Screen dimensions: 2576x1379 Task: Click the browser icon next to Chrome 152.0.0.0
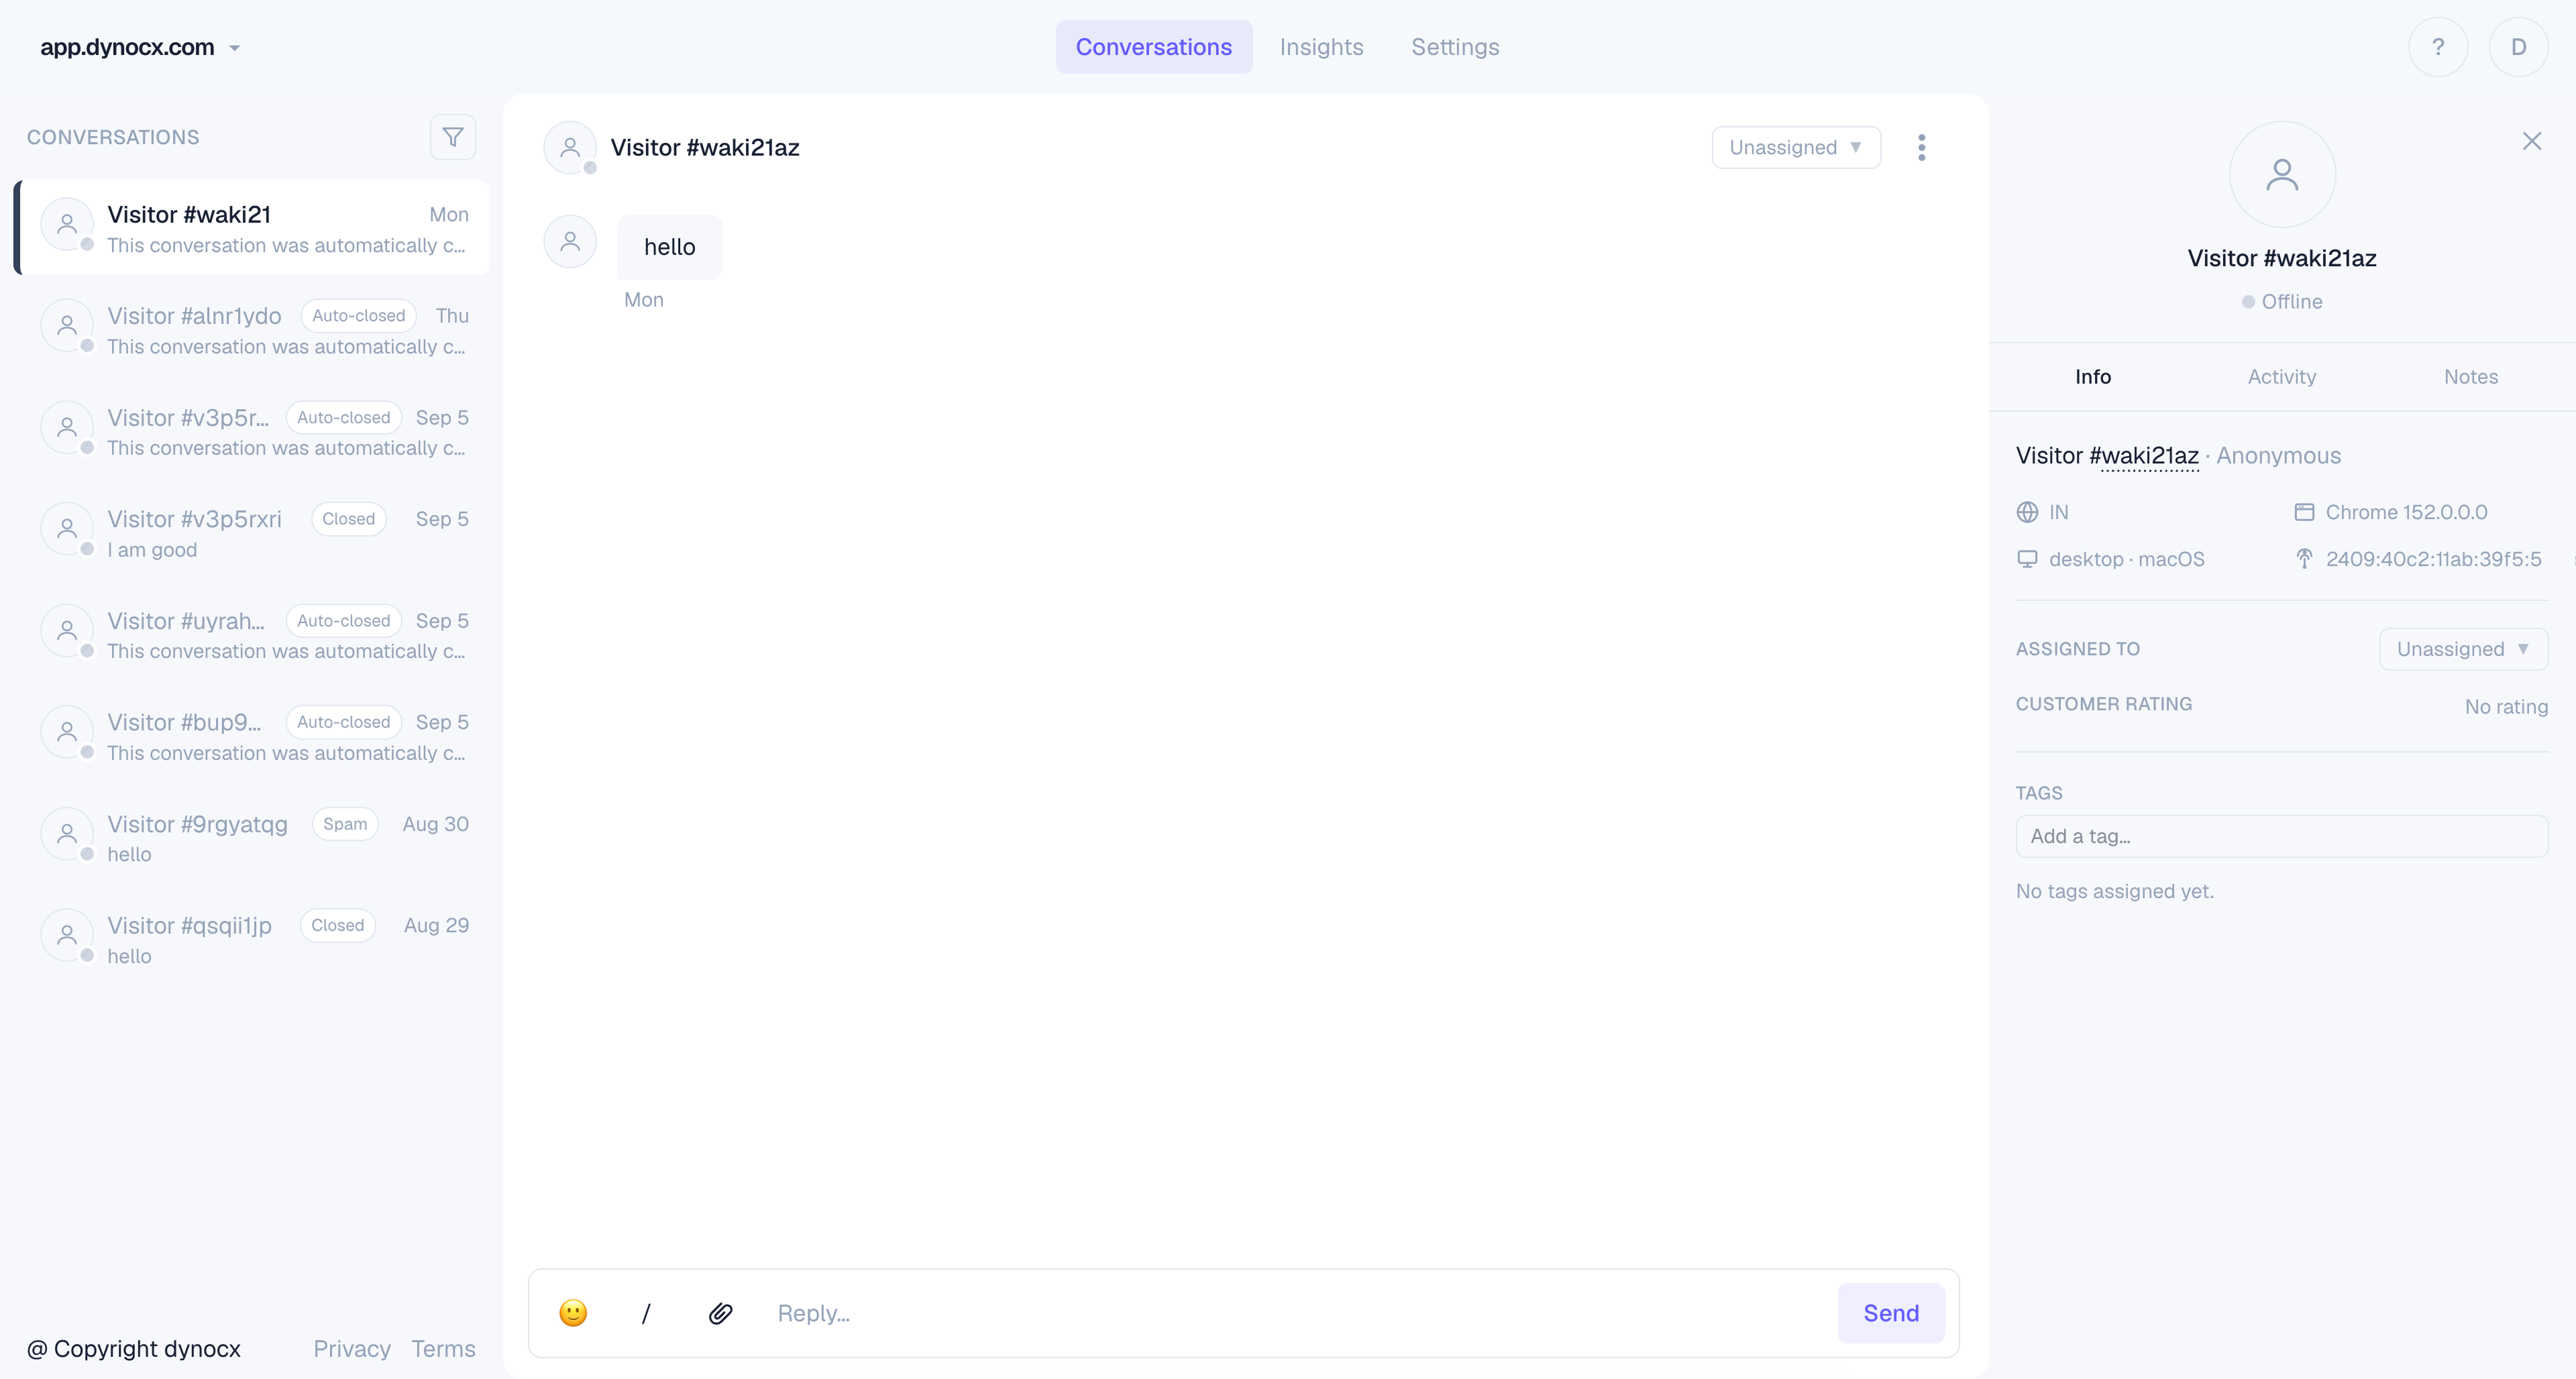[x=2304, y=512]
